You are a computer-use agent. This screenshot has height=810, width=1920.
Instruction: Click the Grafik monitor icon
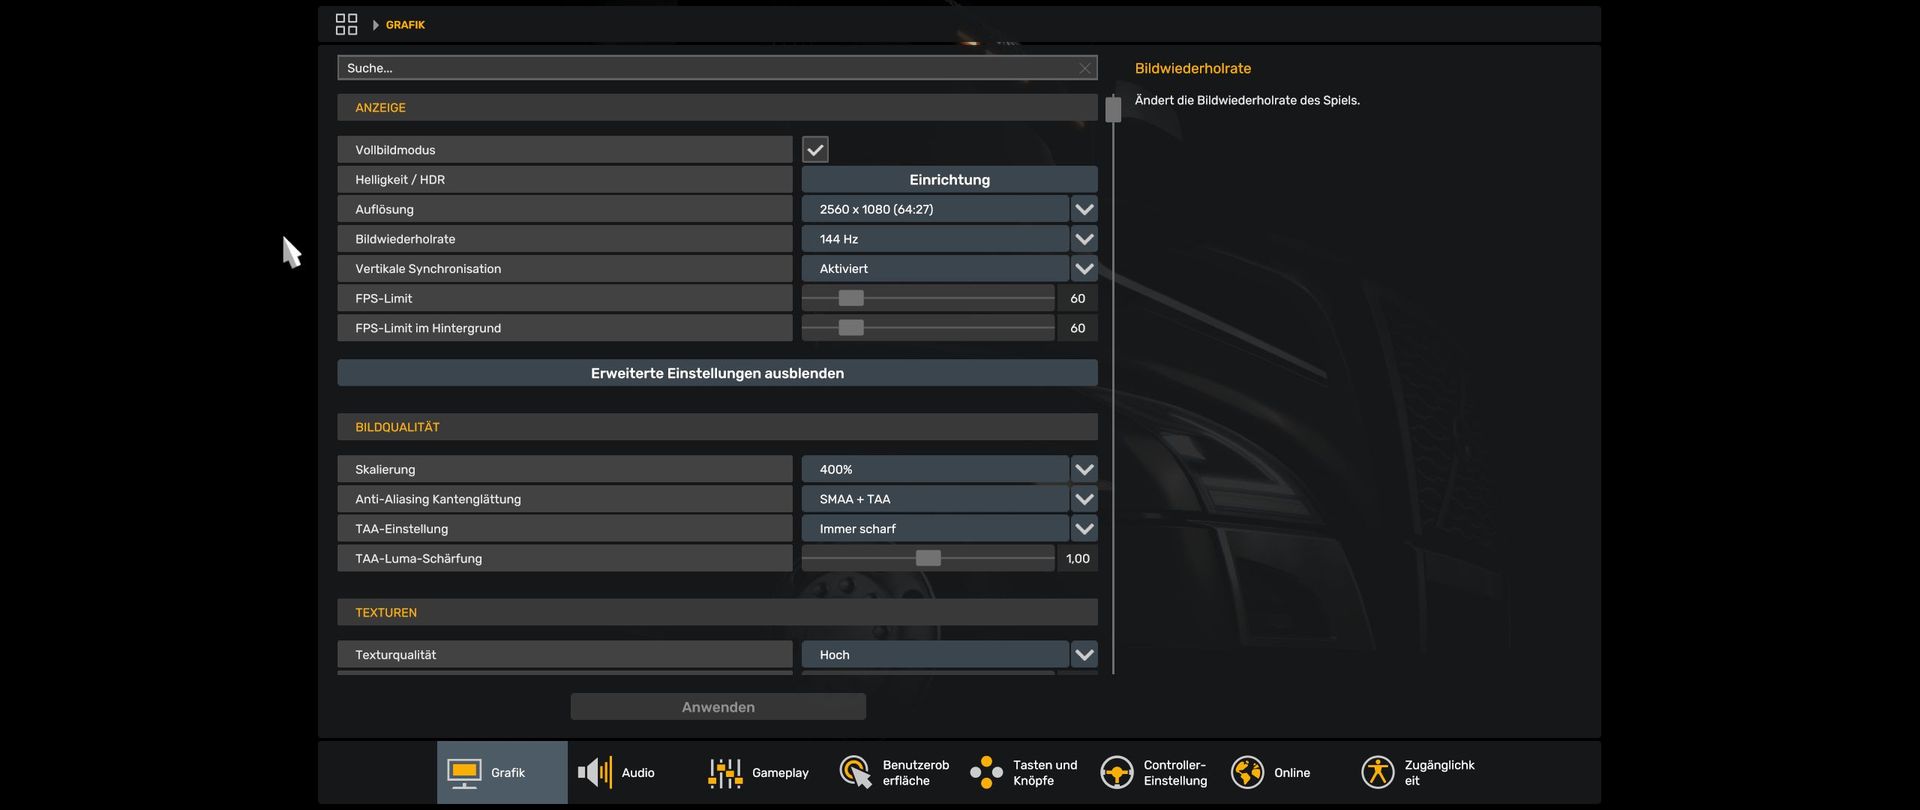tap(464, 773)
